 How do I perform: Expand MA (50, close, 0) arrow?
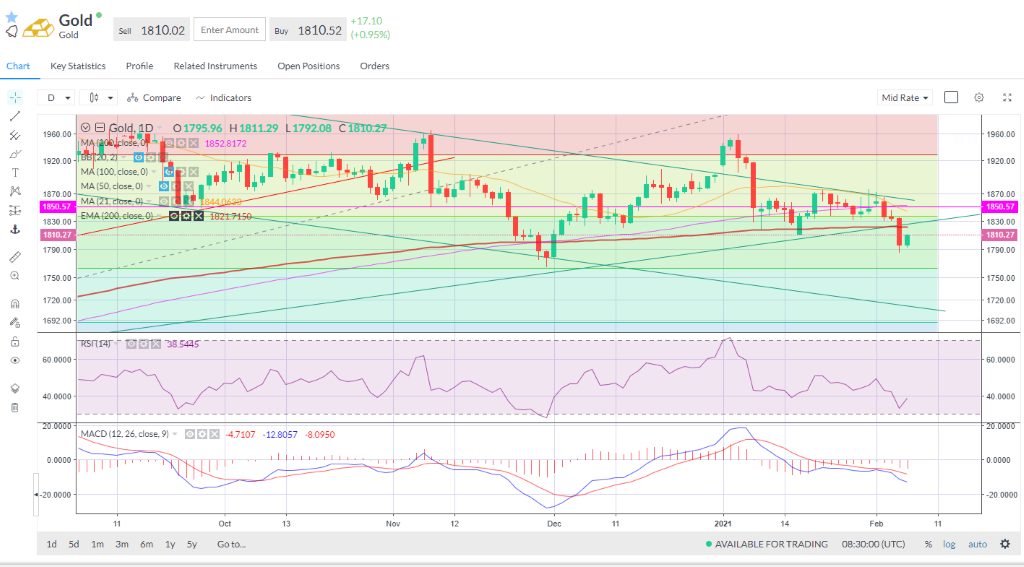tap(149, 186)
